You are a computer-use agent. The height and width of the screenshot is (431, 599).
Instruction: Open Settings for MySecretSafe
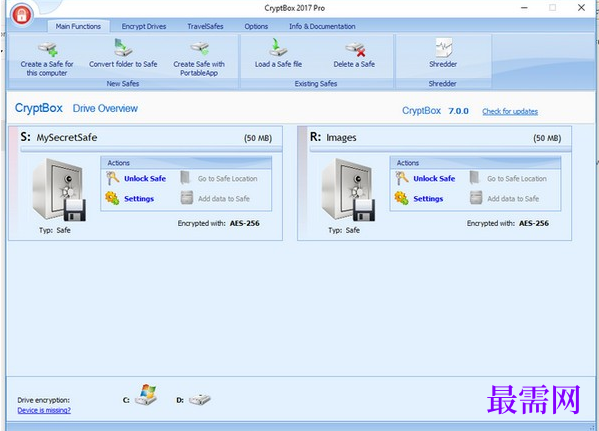pyautogui.click(x=139, y=199)
